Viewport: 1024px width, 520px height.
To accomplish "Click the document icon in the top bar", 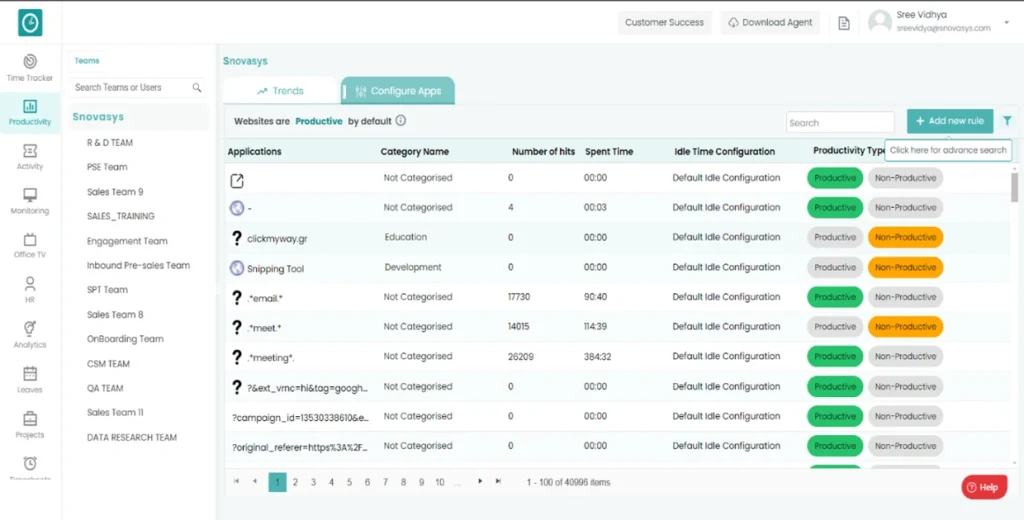I will click(844, 24).
